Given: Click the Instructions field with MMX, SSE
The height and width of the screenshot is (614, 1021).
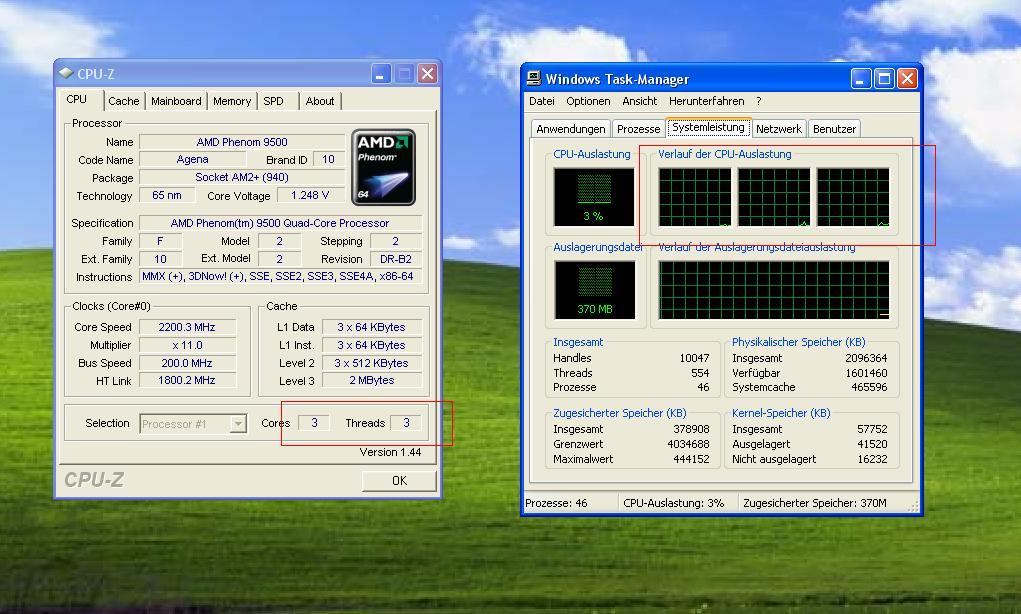Looking at the screenshot, I should 280,277.
